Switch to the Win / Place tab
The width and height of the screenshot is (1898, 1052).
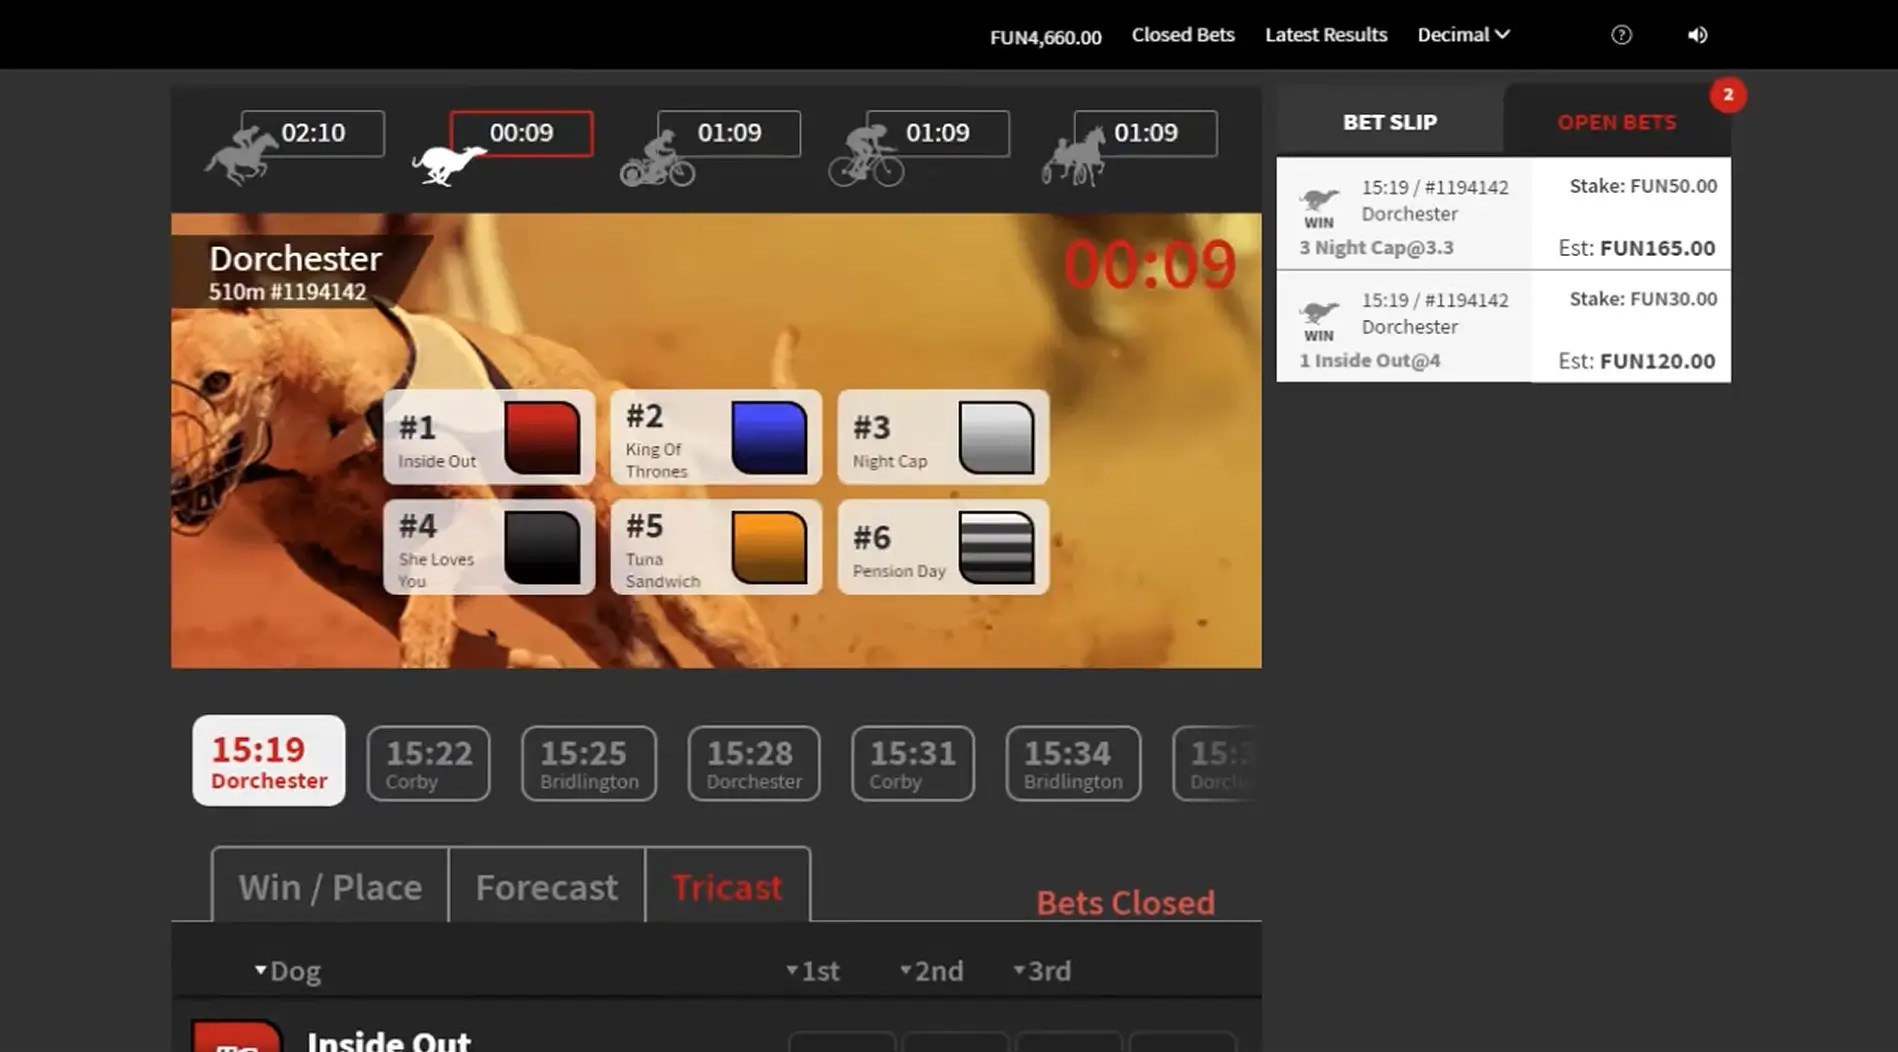click(330, 887)
